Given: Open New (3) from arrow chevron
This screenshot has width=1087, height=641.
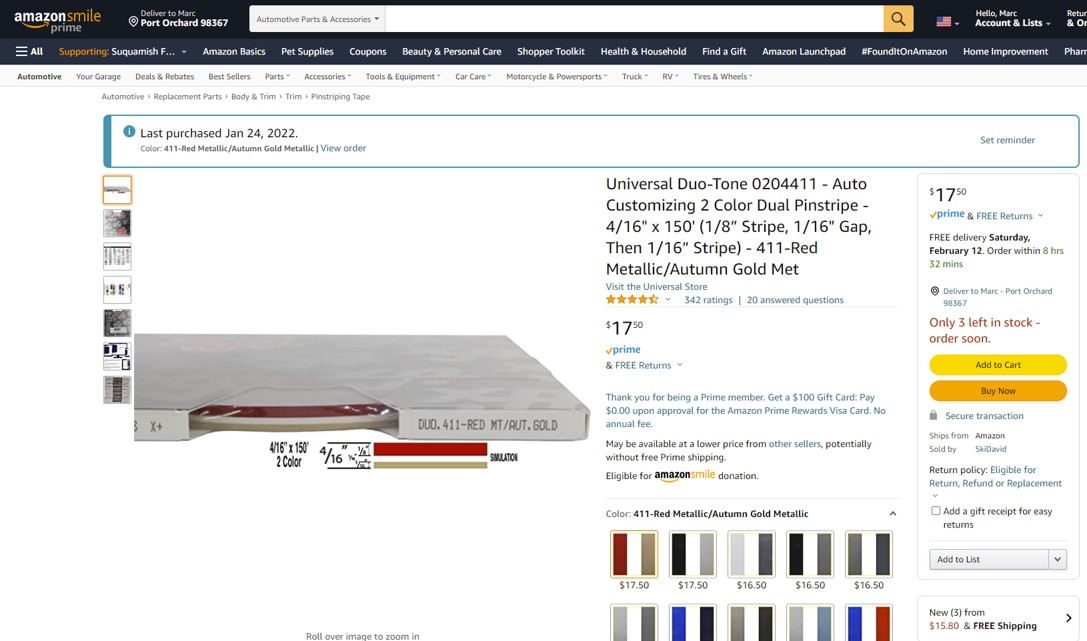Looking at the screenshot, I should pyautogui.click(x=1068, y=618).
